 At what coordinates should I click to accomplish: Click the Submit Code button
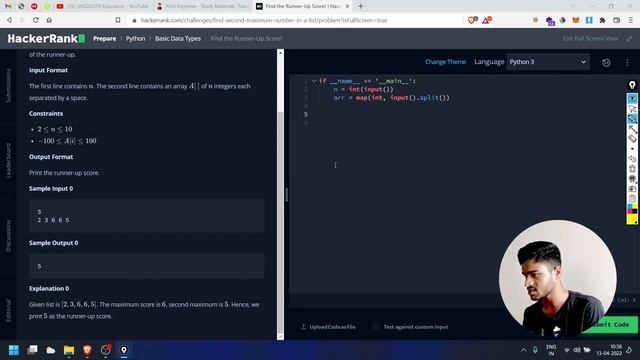click(611, 324)
